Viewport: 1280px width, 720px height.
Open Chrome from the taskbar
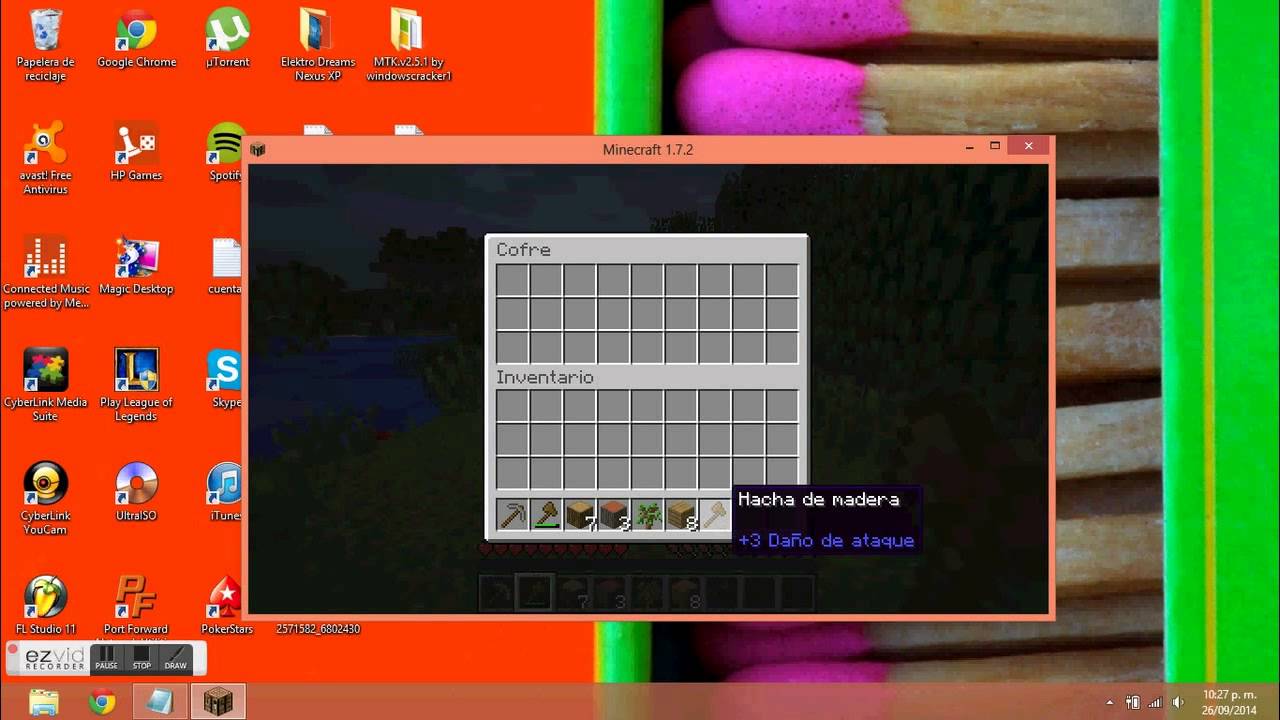point(102,702)
